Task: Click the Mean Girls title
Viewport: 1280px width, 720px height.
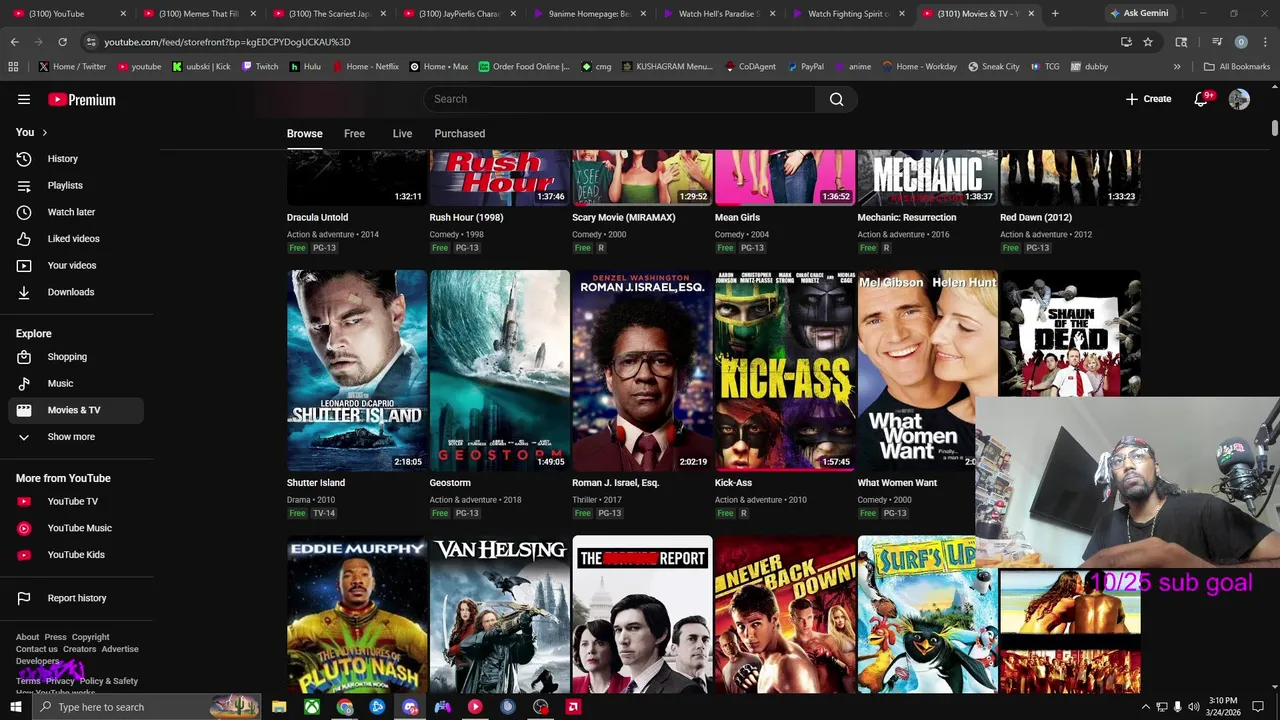Action: coord(737,217)
